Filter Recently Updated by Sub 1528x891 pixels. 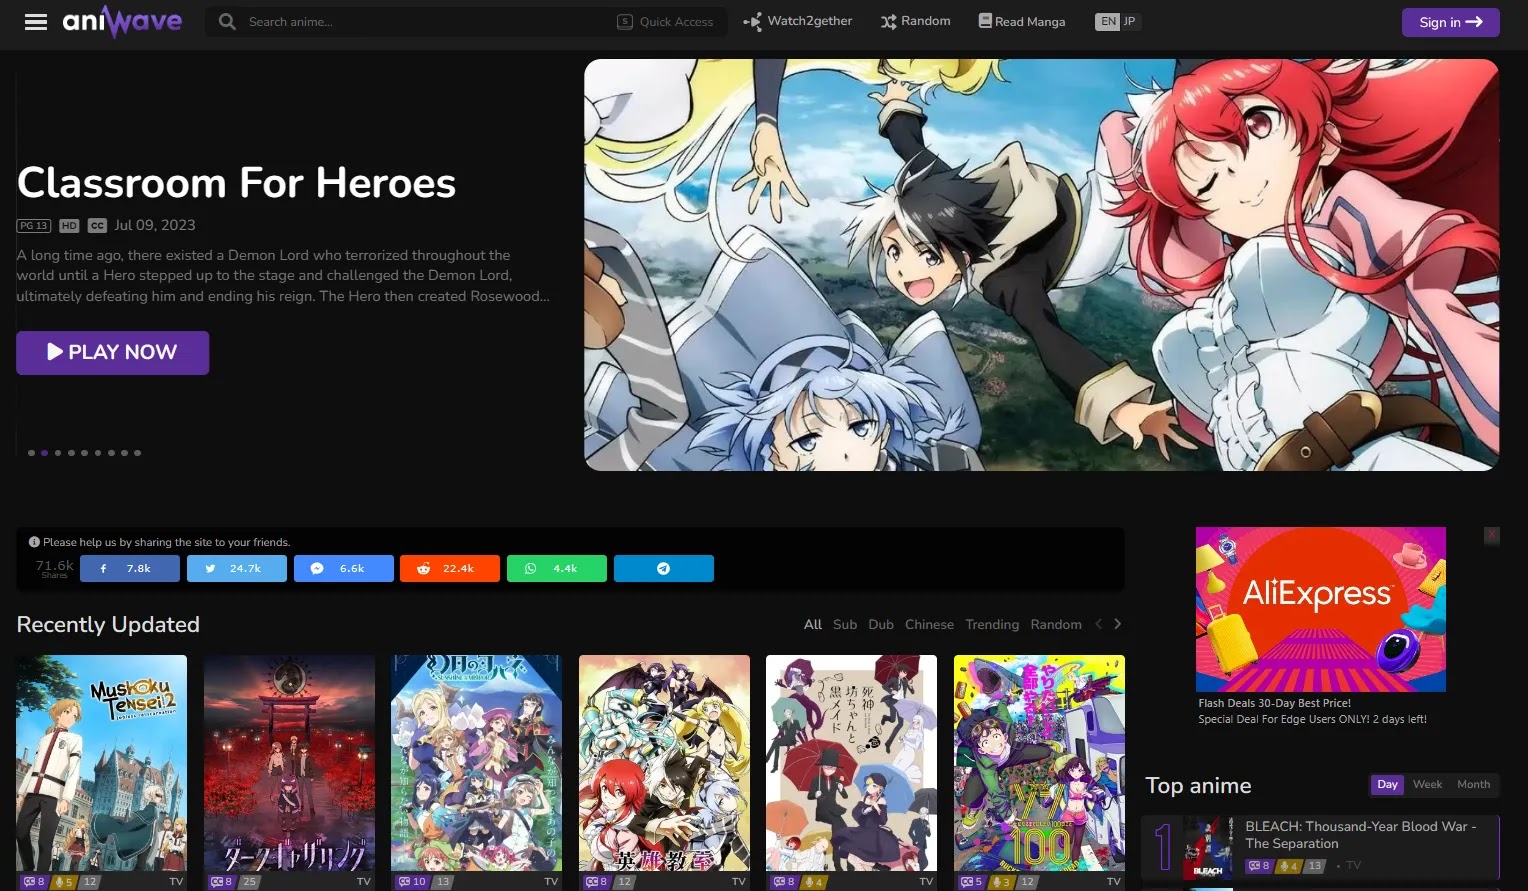point(845,624)
